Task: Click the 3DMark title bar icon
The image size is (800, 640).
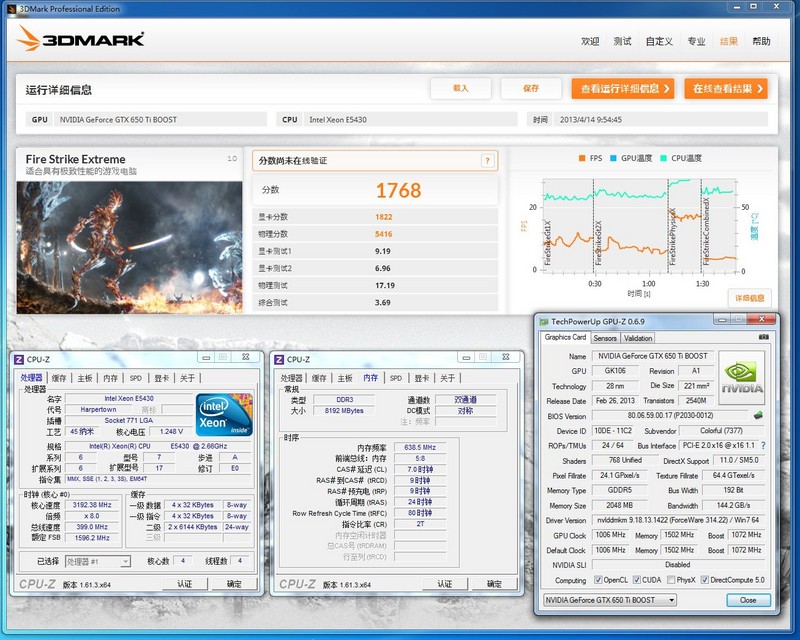Action: point(11,9)
